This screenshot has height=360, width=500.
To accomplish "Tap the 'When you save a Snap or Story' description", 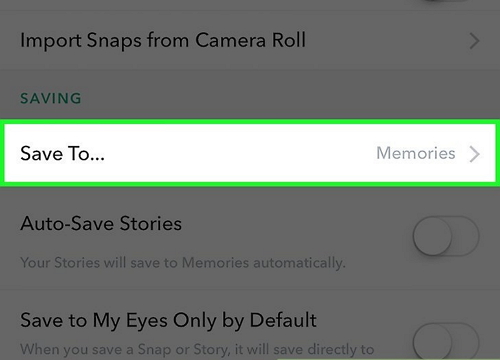I will (197, 349).
